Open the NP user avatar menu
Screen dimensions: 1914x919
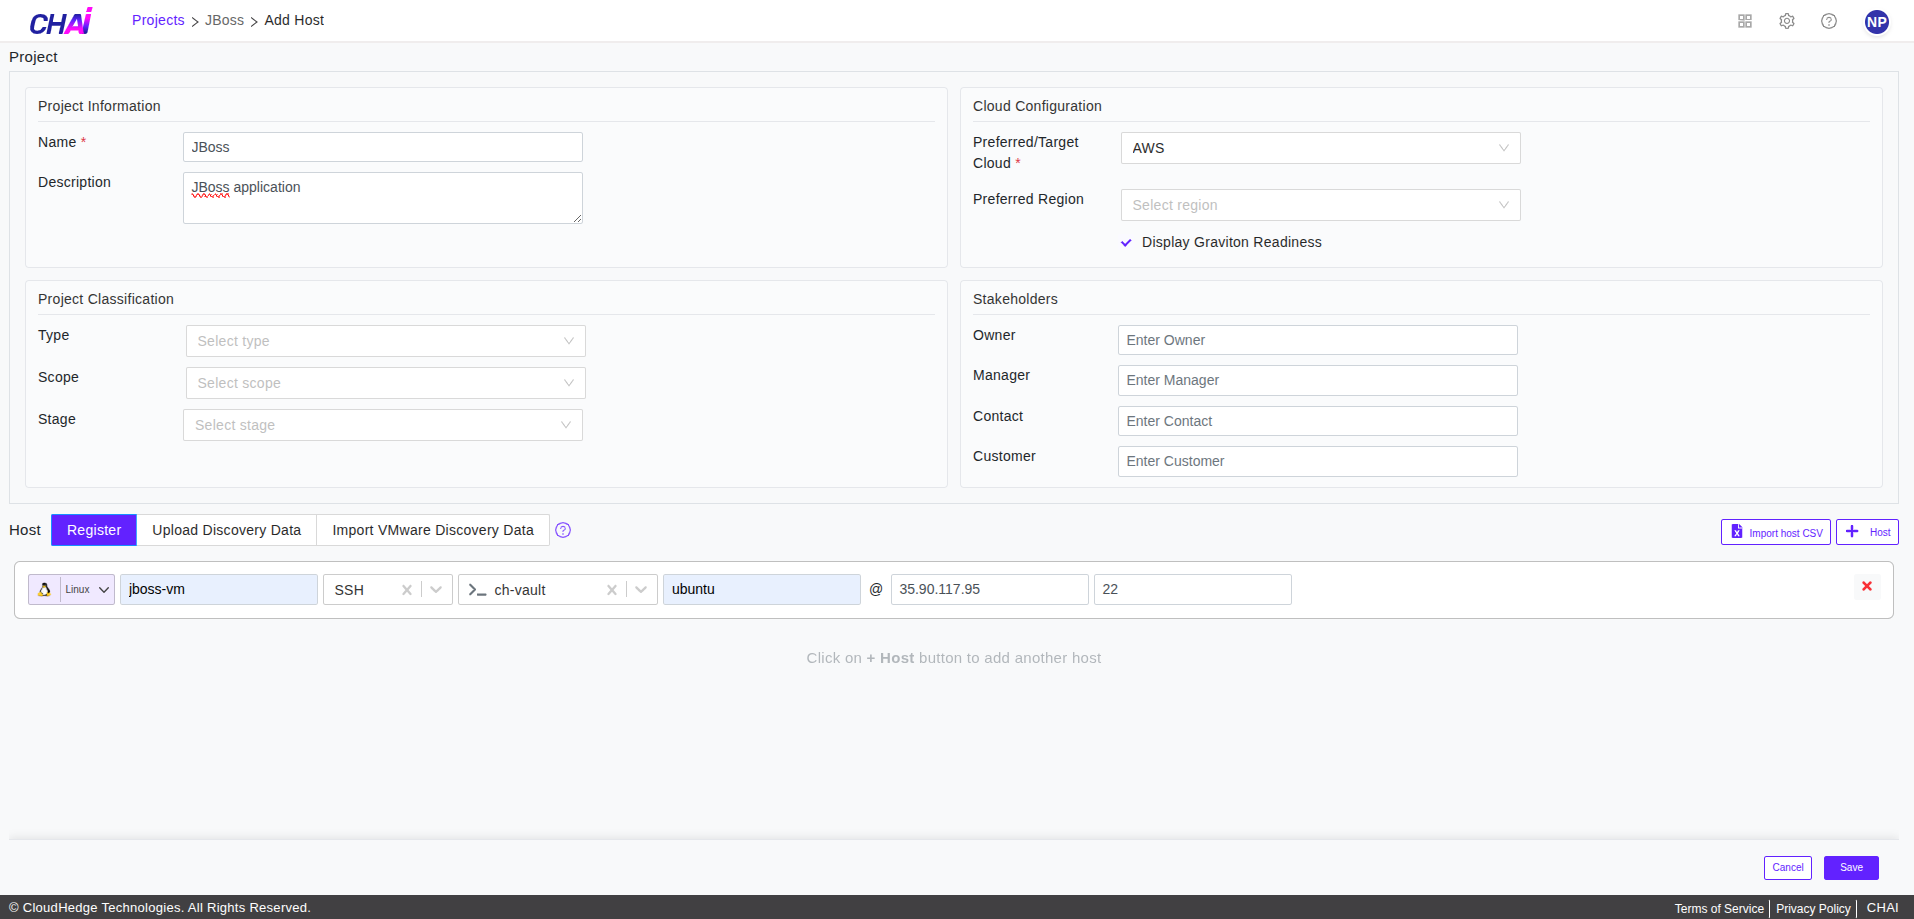coord(1877,21)
